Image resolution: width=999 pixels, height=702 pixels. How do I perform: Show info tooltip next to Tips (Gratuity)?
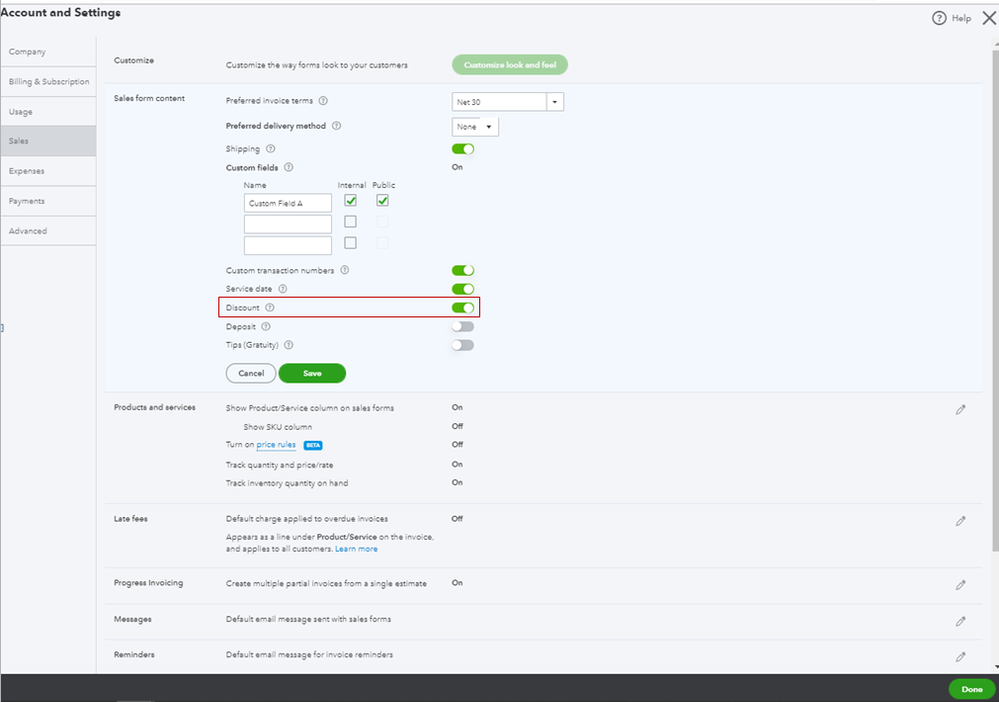[289, 345]
